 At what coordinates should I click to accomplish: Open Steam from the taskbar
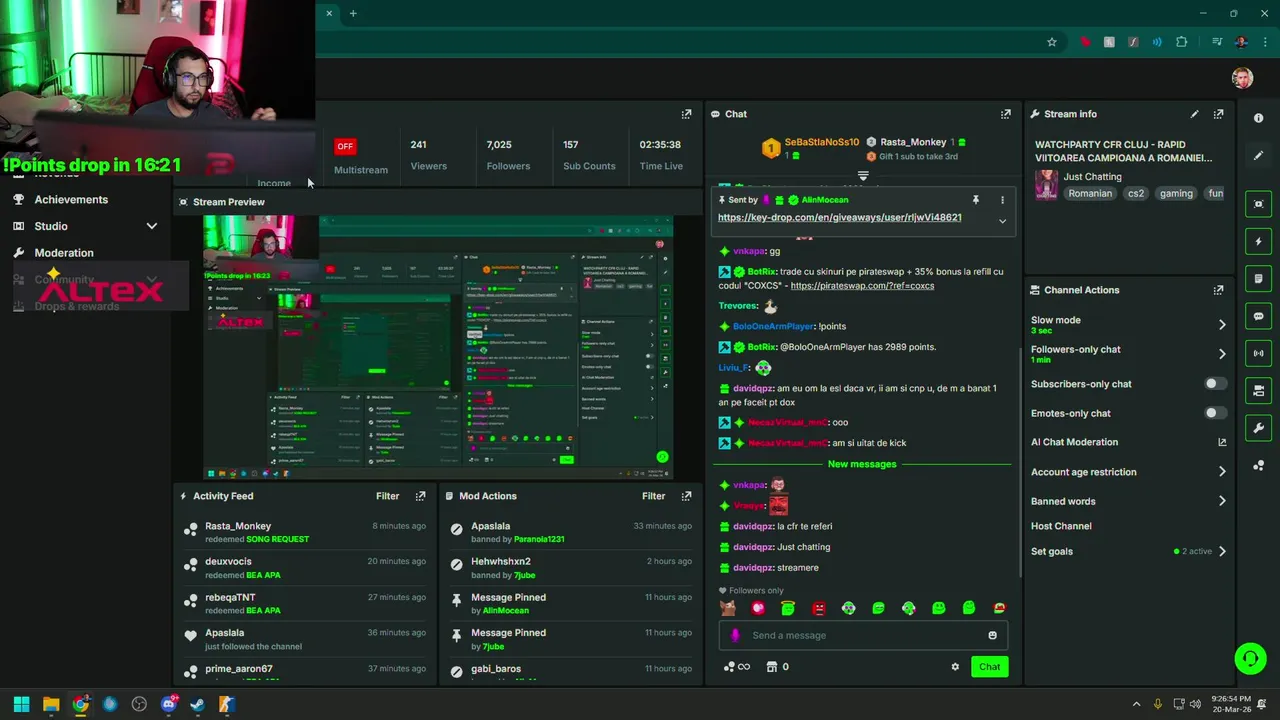[x=197, y=704]
